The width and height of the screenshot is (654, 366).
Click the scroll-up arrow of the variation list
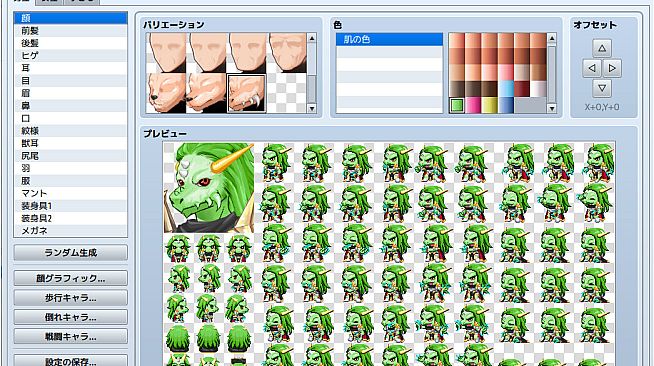[x=312, y=38]
